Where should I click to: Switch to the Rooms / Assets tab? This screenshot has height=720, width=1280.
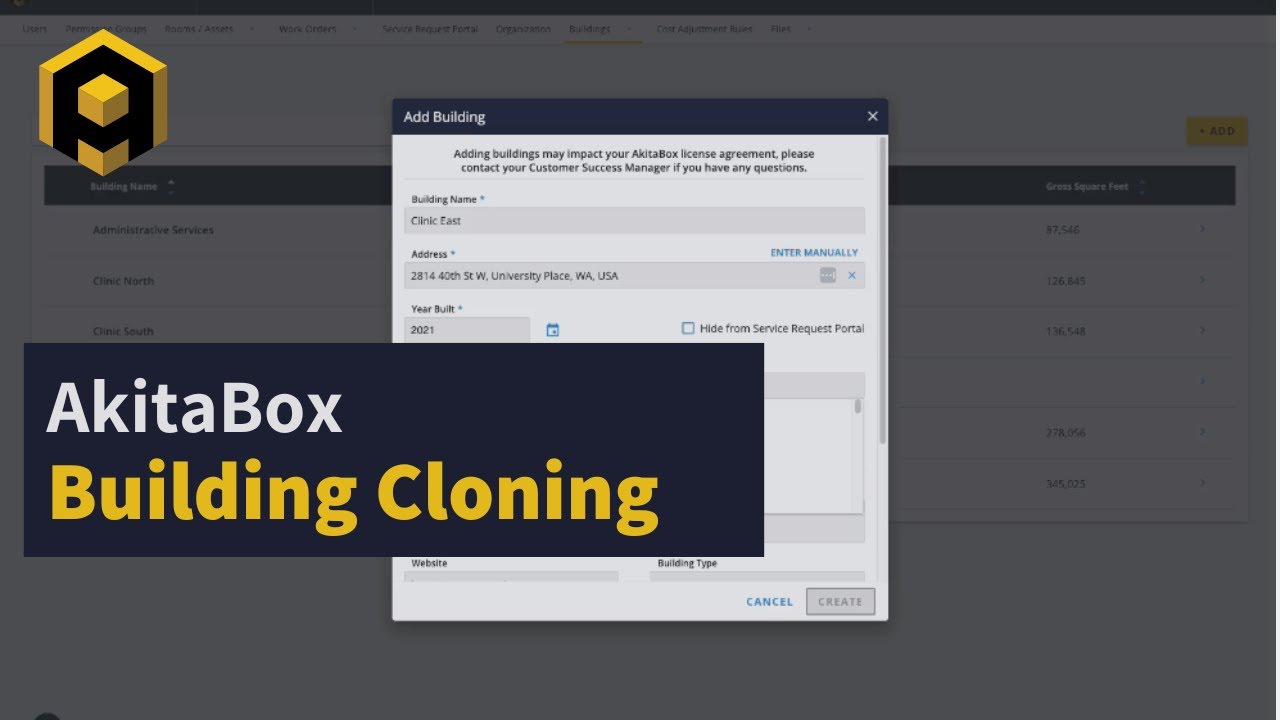pyautogui.click(x=198, y=29)
